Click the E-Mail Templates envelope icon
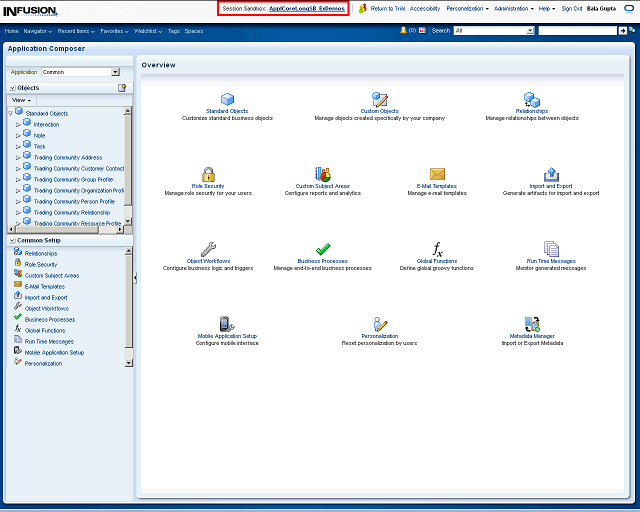 pyautogui.click(x=437, y=174)
